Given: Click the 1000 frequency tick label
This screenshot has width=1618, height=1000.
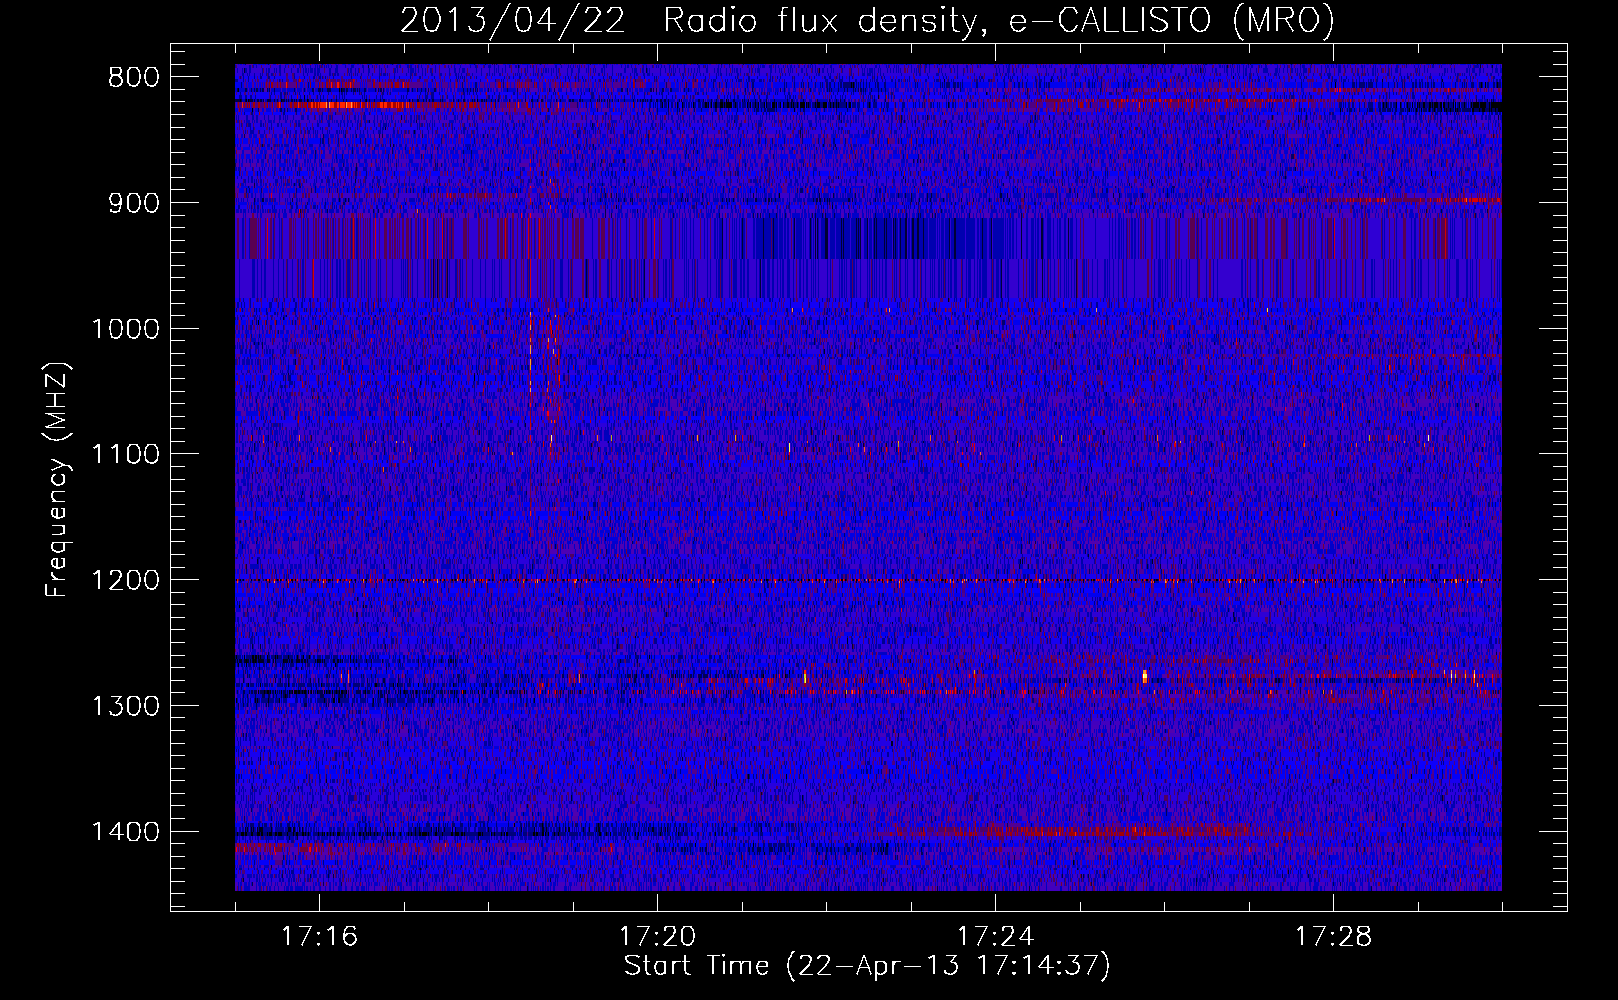Looking at the screenshot, I should pos(125,330).
